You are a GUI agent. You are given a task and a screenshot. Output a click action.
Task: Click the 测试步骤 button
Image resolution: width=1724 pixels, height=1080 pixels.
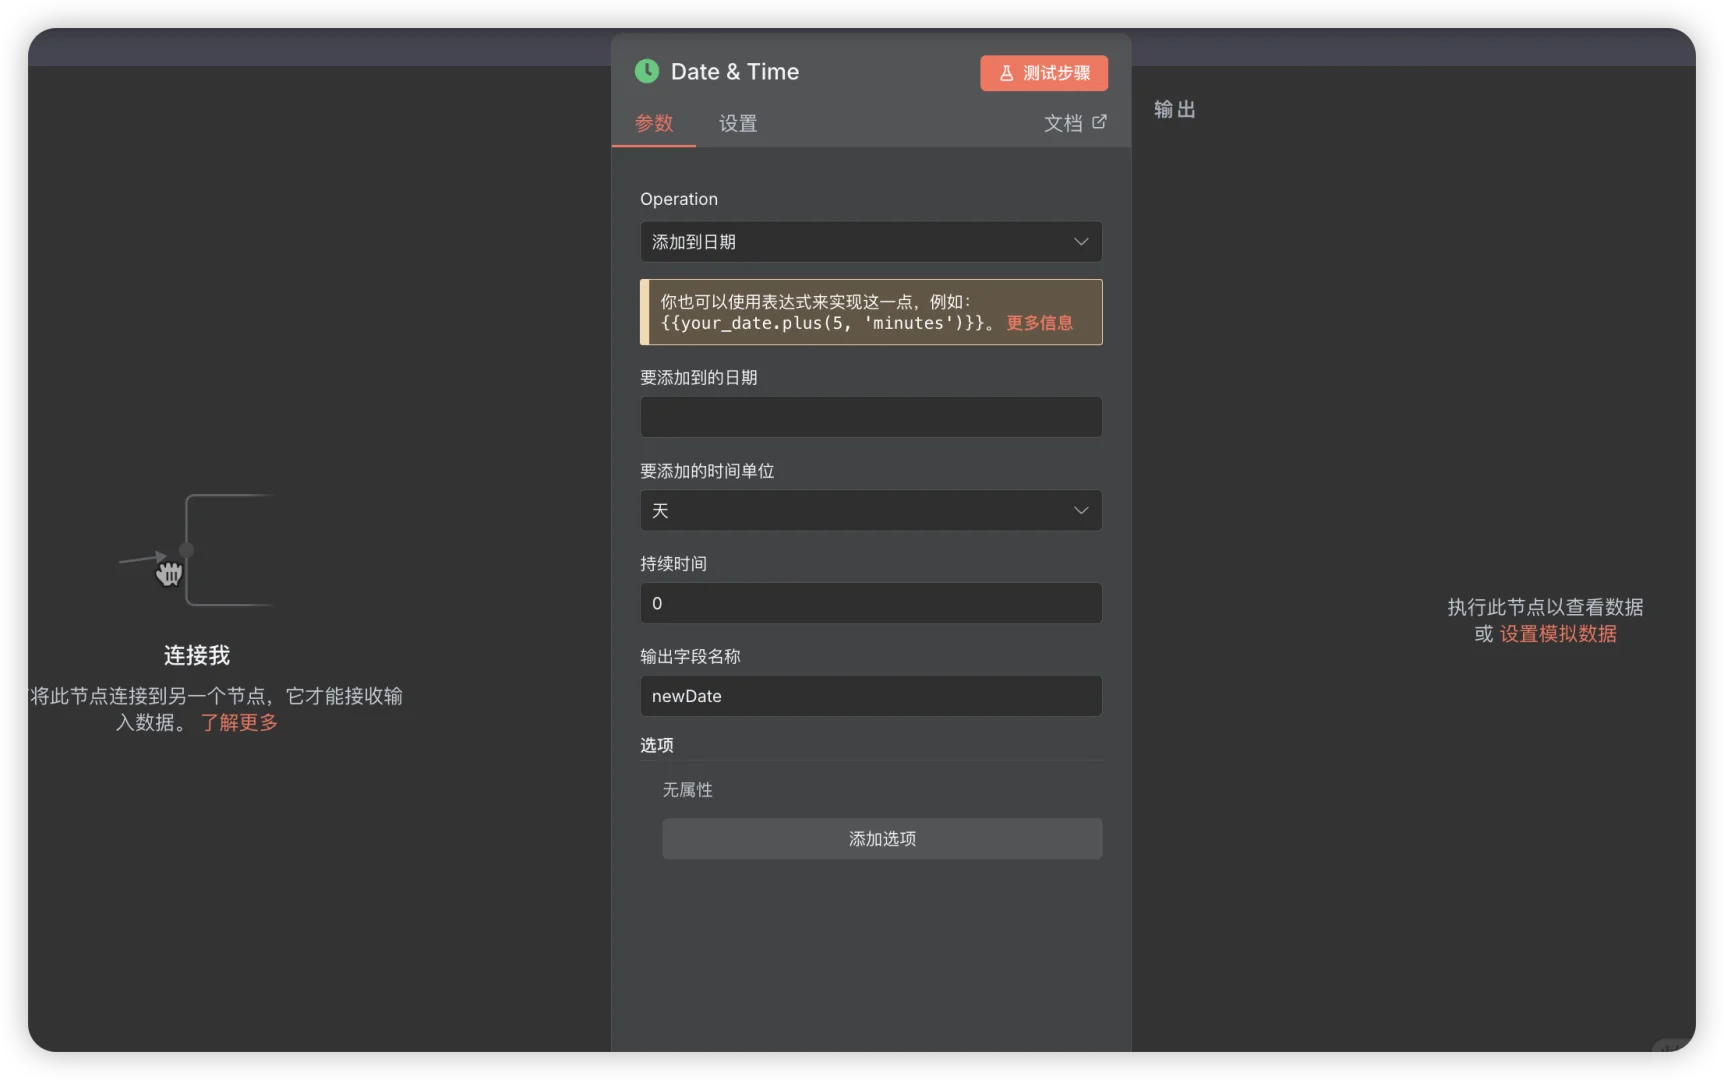click(1043, 73)
